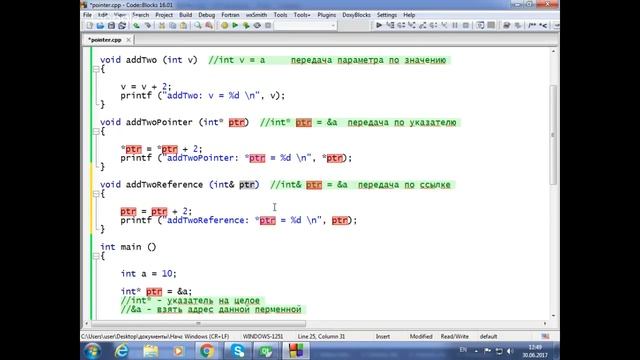Collapse the main function fold marker

tap(96, 256)
